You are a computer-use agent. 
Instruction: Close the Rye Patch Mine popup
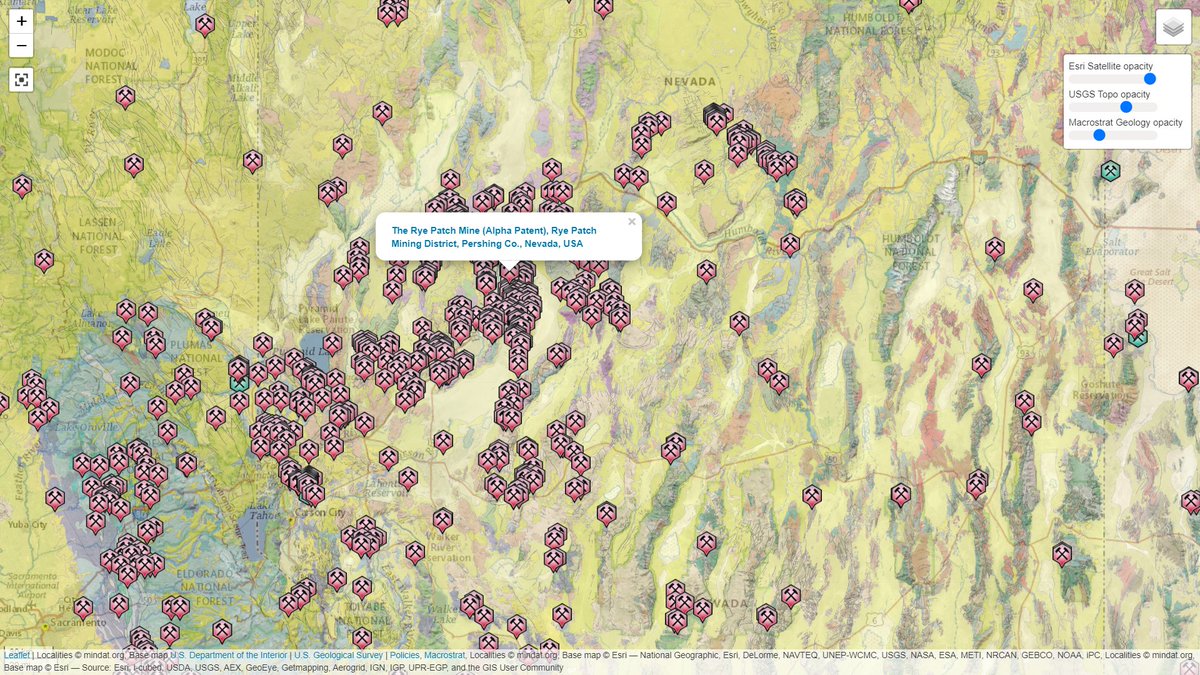pyautogui.click(x=632, y=222)
